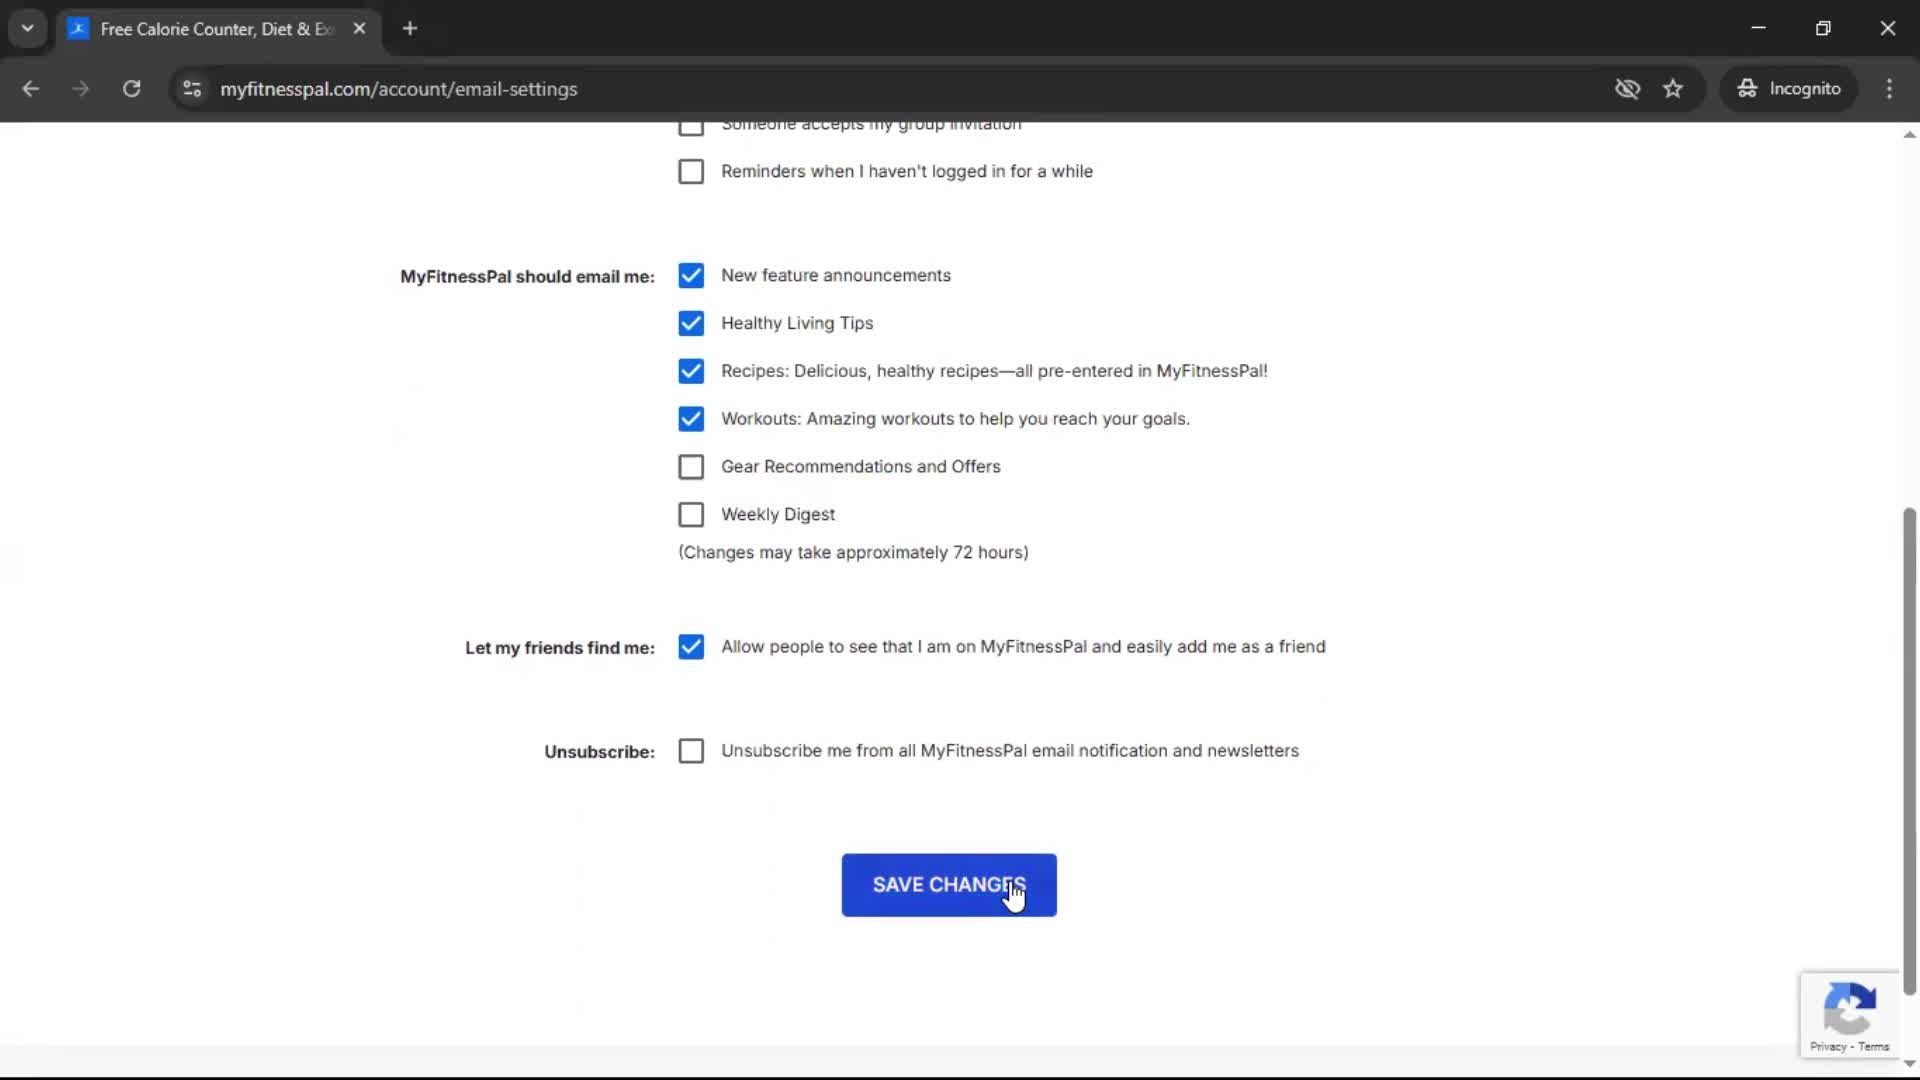The width and height of the screenshot is (1920, 1080).
Task: Check Gear Recommendations and Offers
Action: pos(691,467)
